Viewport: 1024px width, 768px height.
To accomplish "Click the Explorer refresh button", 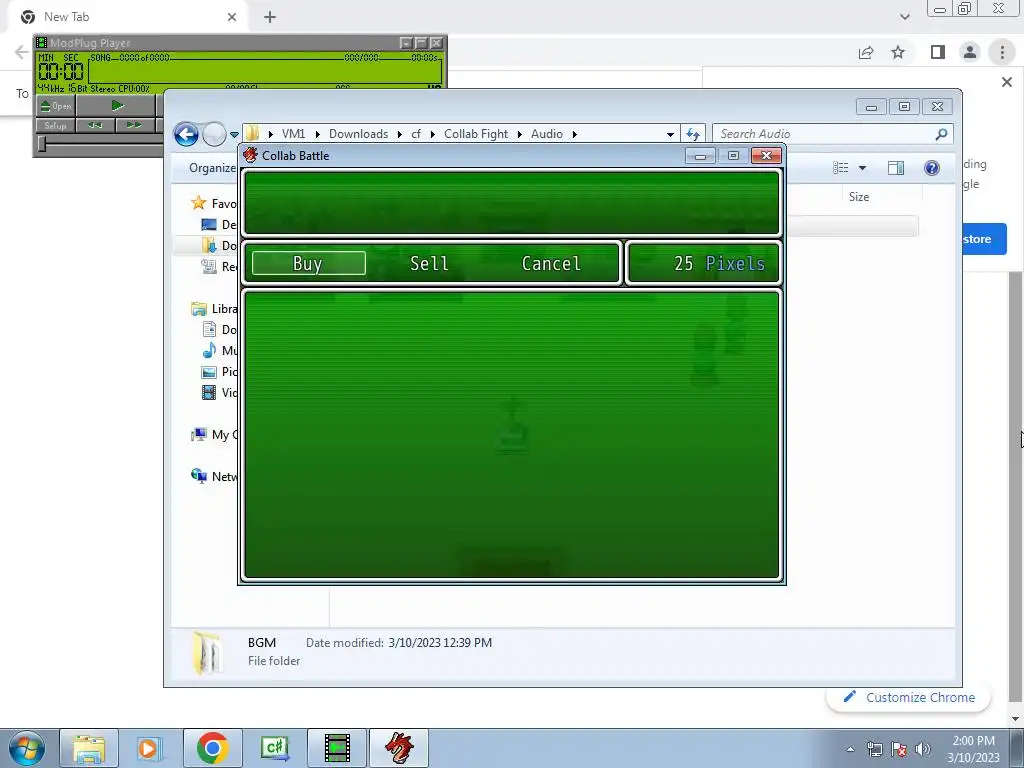I will click(692, 135).
